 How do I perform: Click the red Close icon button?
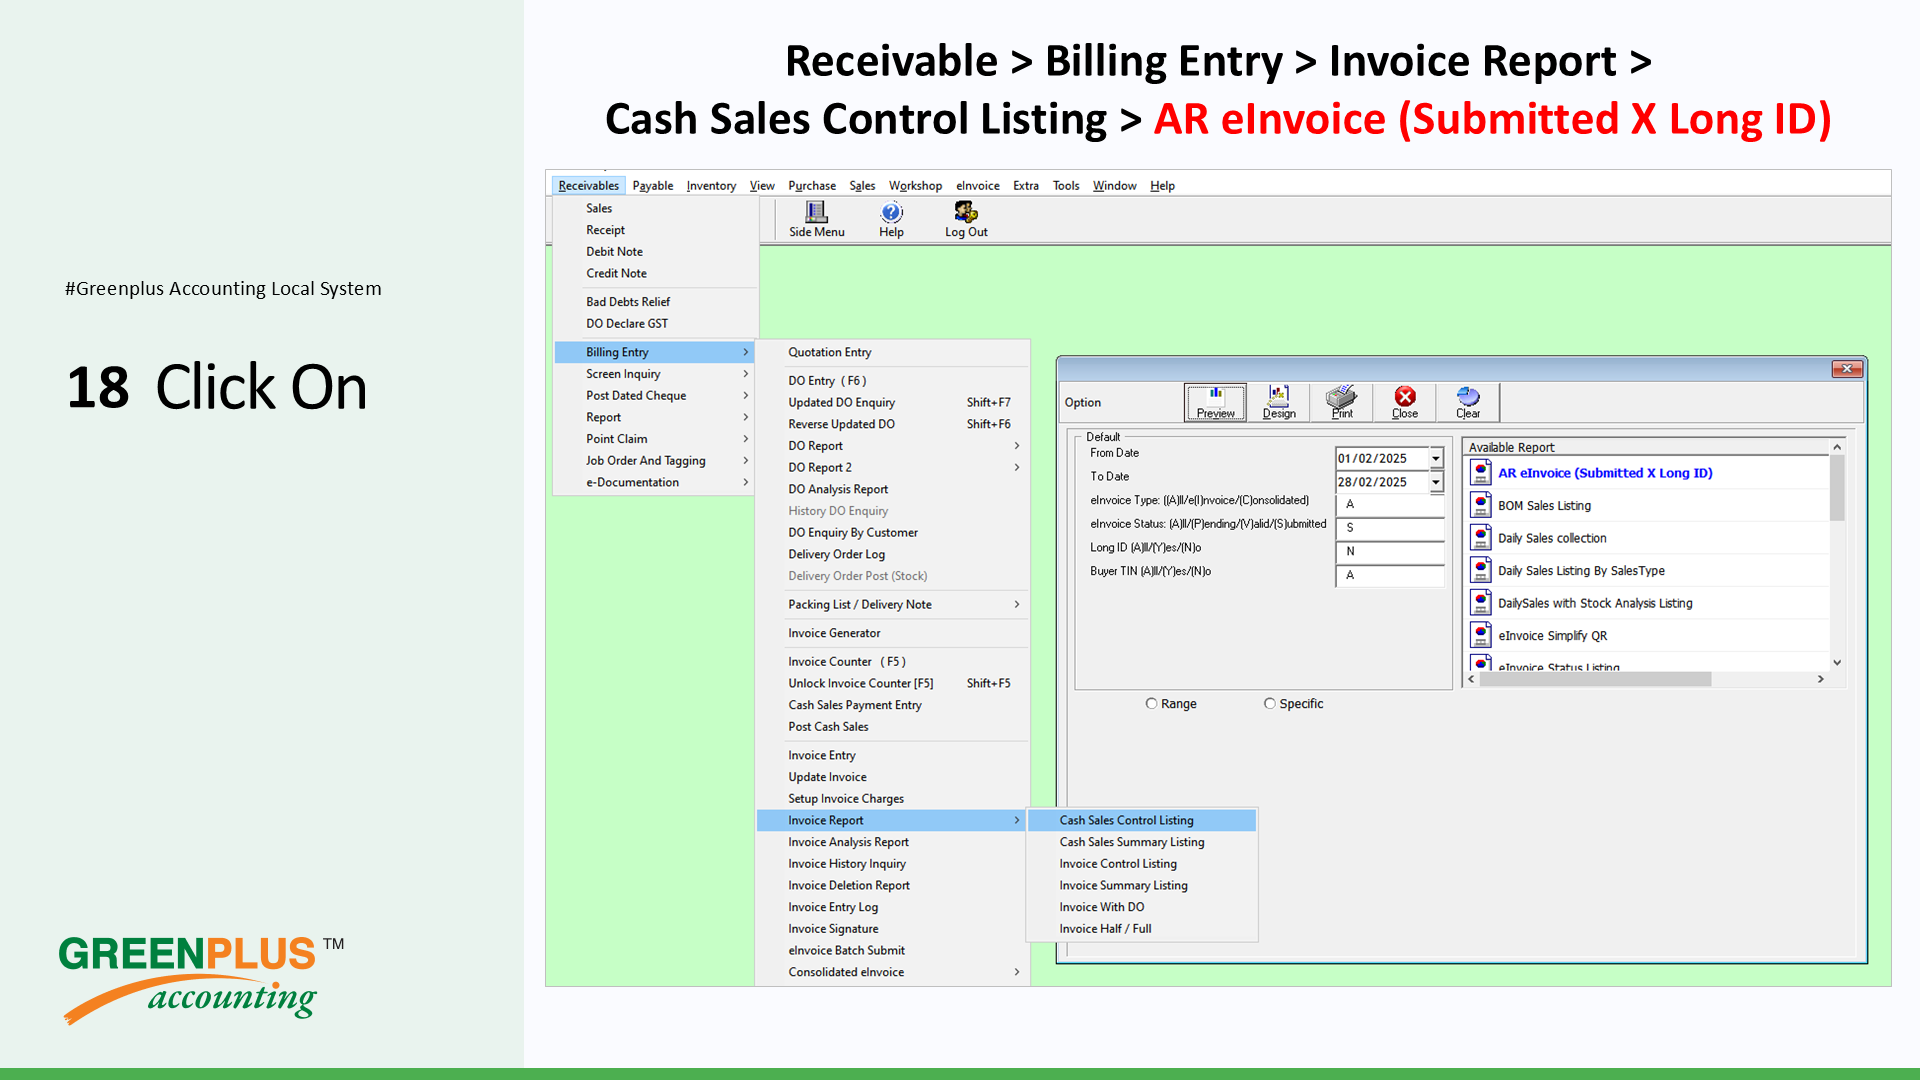(1404, 402)
